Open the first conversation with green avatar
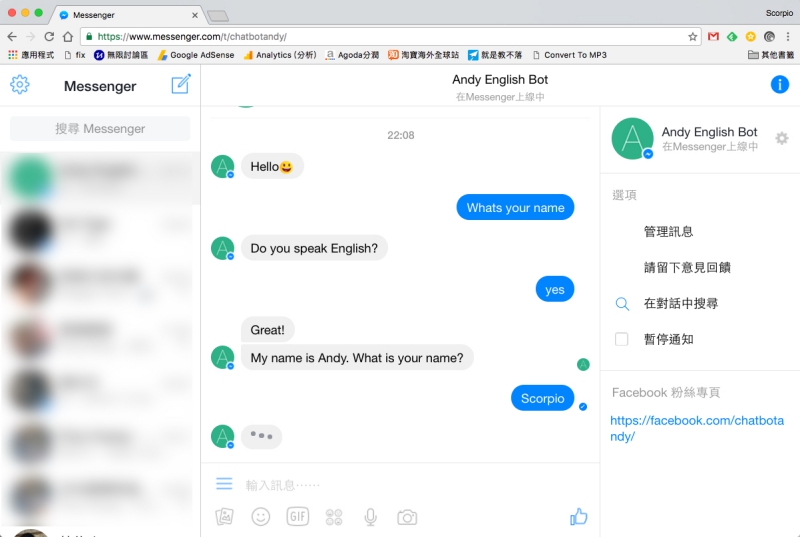The width and height of the screenshot is (800, 537). click(100, 178)
